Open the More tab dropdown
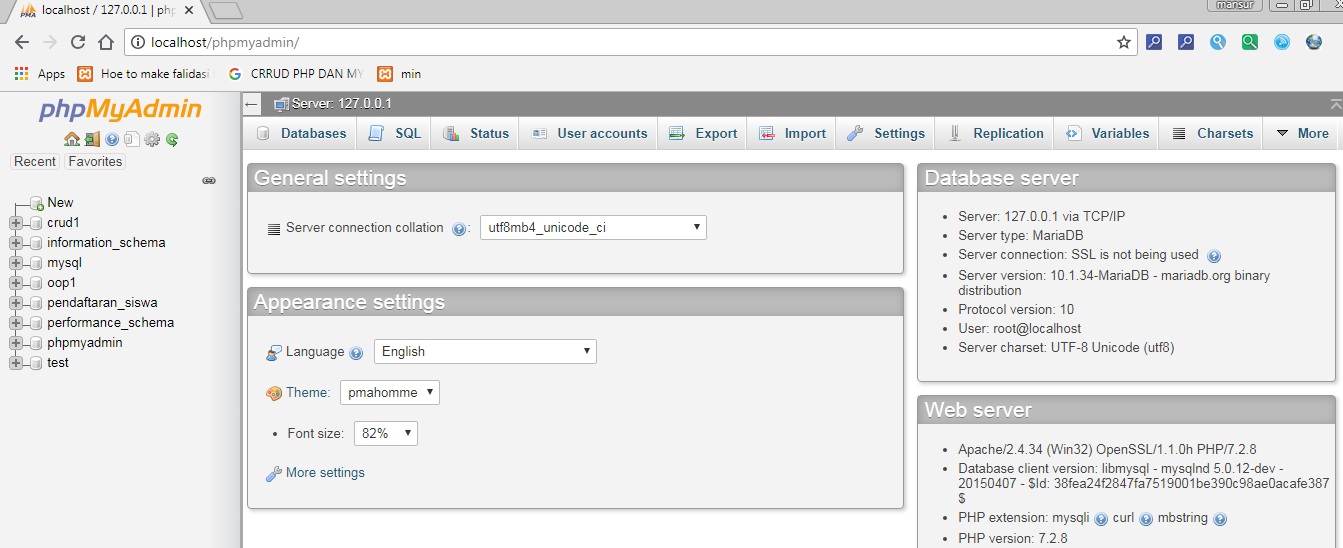1343x548 pixels. click(x=1302, y=133)
